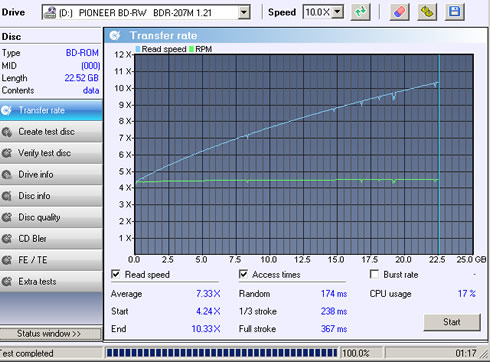490x362 pixels.
Task: Click the Contents value data
Action: click(91, 91)
